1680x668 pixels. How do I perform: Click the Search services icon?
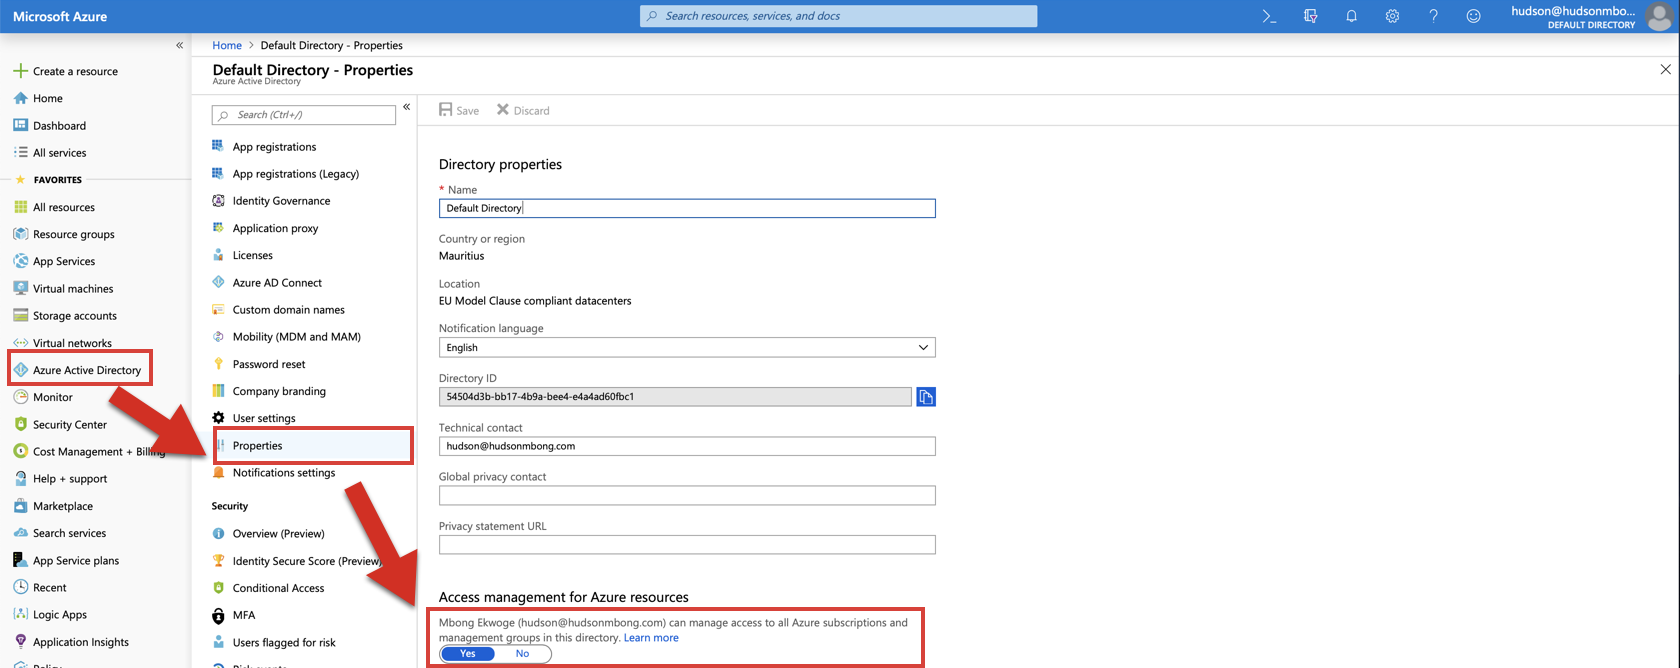[x=20, y=533]
